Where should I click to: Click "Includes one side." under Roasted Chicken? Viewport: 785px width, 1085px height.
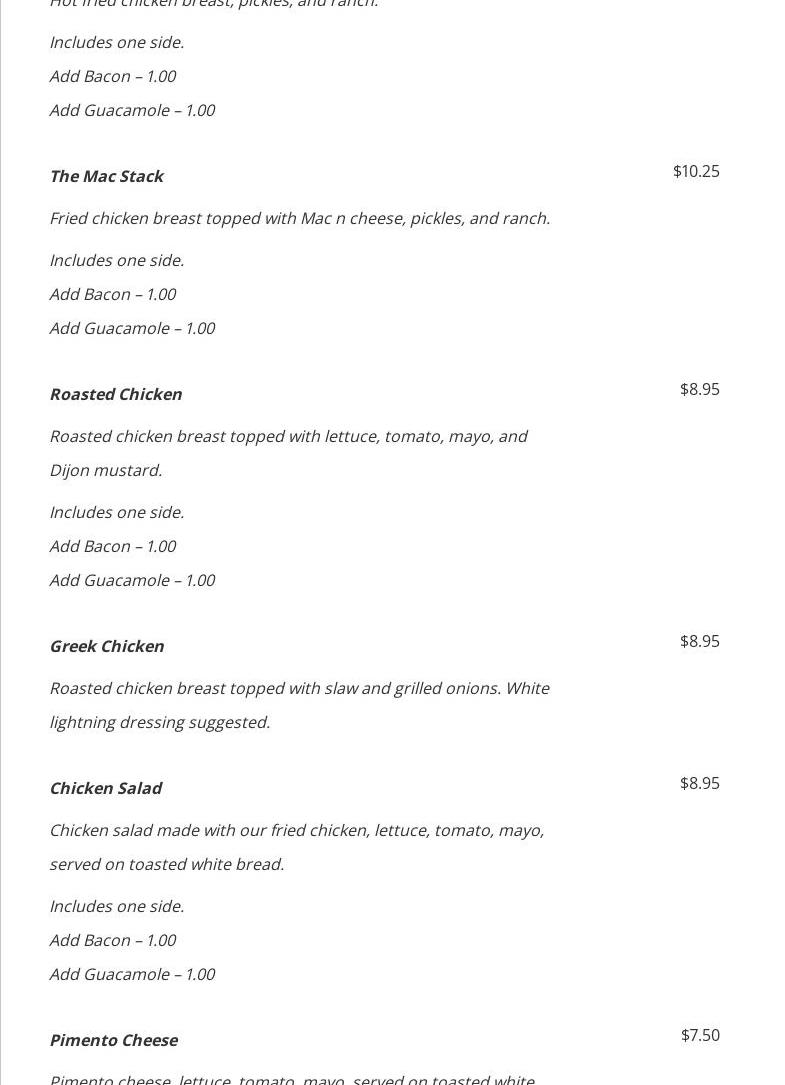pos(116,512)
